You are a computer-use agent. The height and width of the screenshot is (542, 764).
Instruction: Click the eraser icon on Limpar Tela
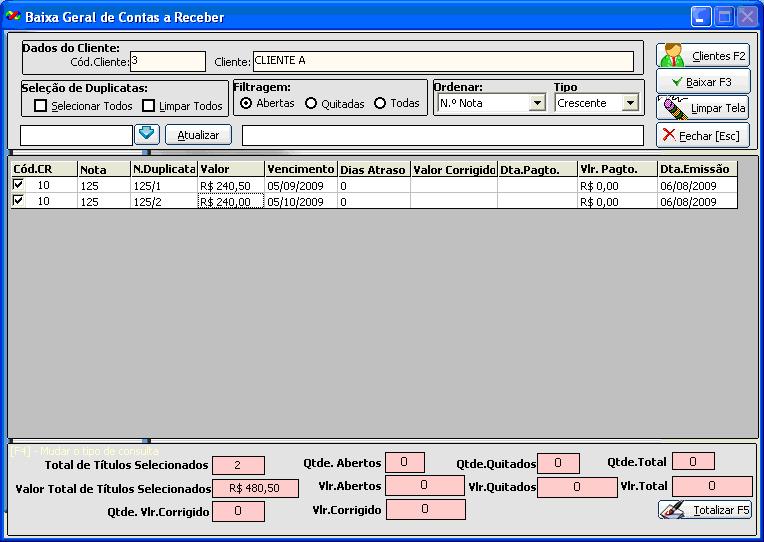click(673, 108)
